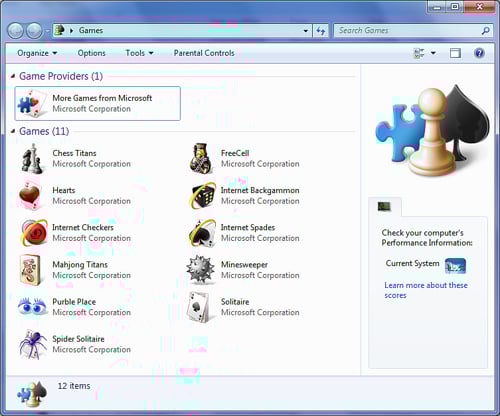
Task: Open the Organize dropdown menu
Action: (37, 53)
